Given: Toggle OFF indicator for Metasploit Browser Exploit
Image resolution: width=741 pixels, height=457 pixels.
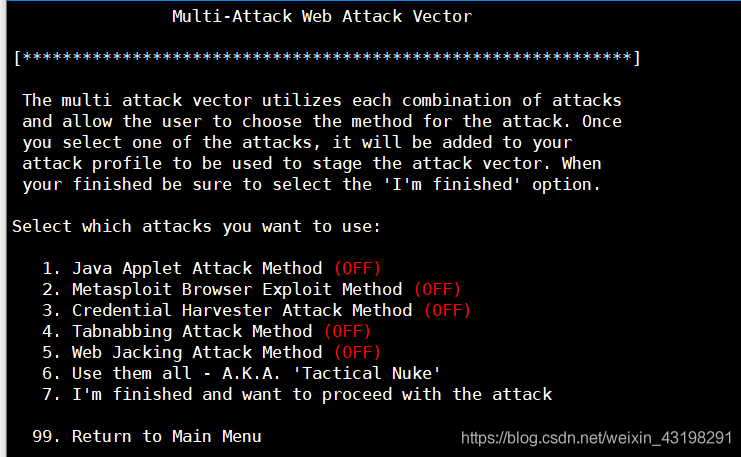Looking at the screenshot, I should pos(438,289).
